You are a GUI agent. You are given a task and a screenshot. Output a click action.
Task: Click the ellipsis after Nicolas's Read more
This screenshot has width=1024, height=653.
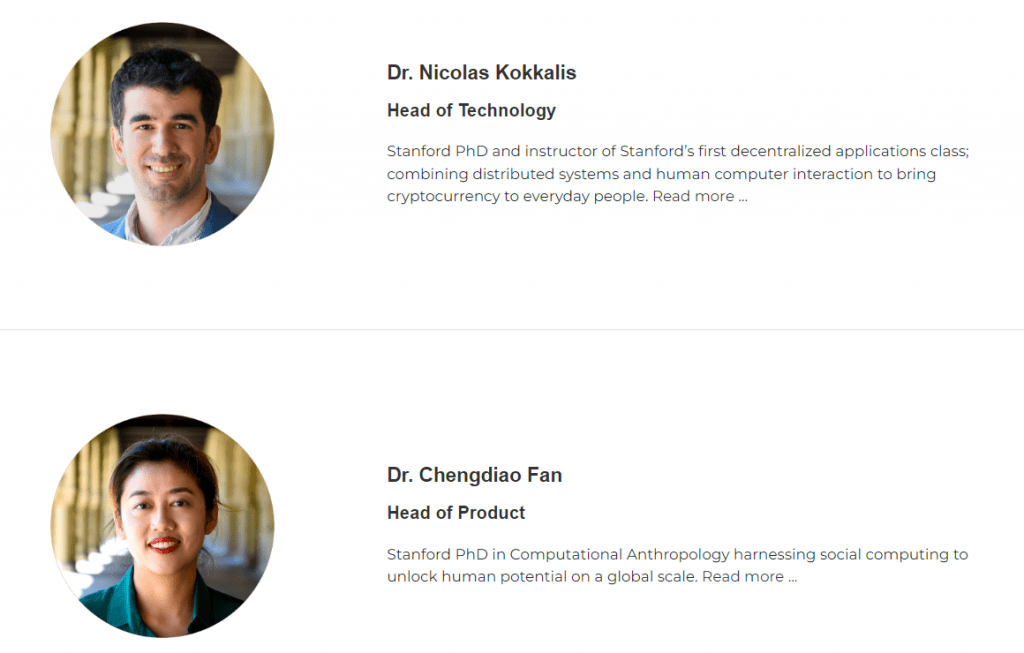(743, 199)
